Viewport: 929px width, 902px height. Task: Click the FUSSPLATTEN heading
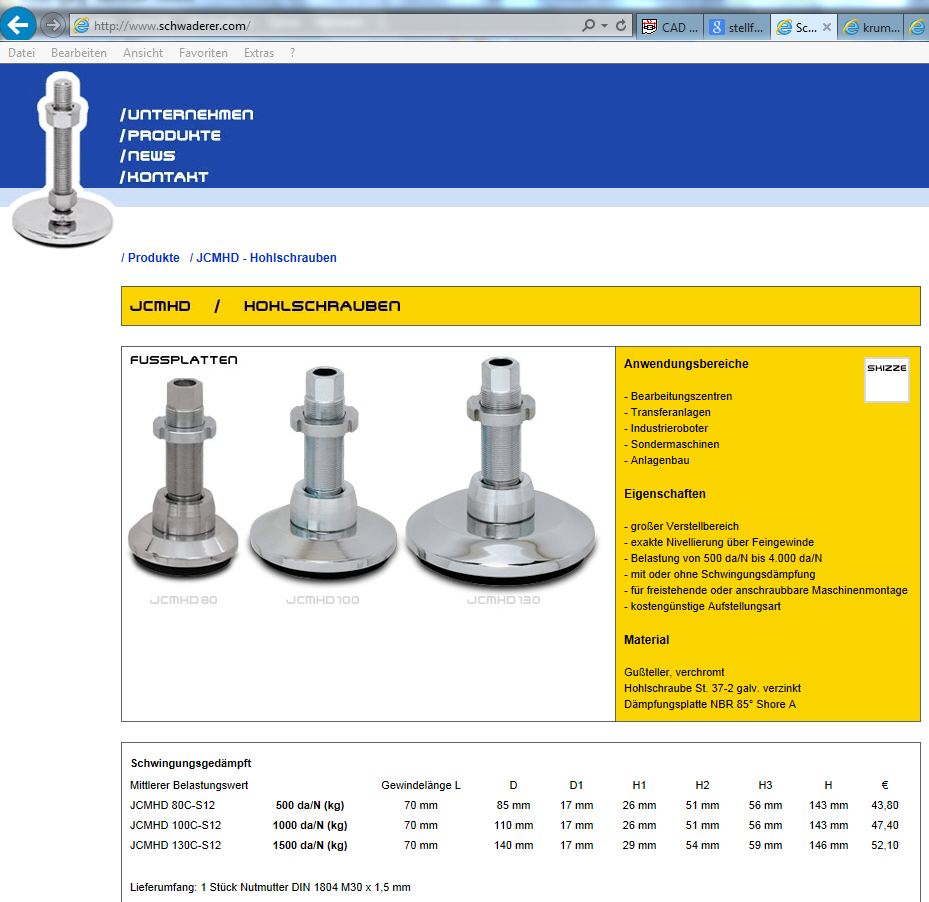tap(184, 360)
